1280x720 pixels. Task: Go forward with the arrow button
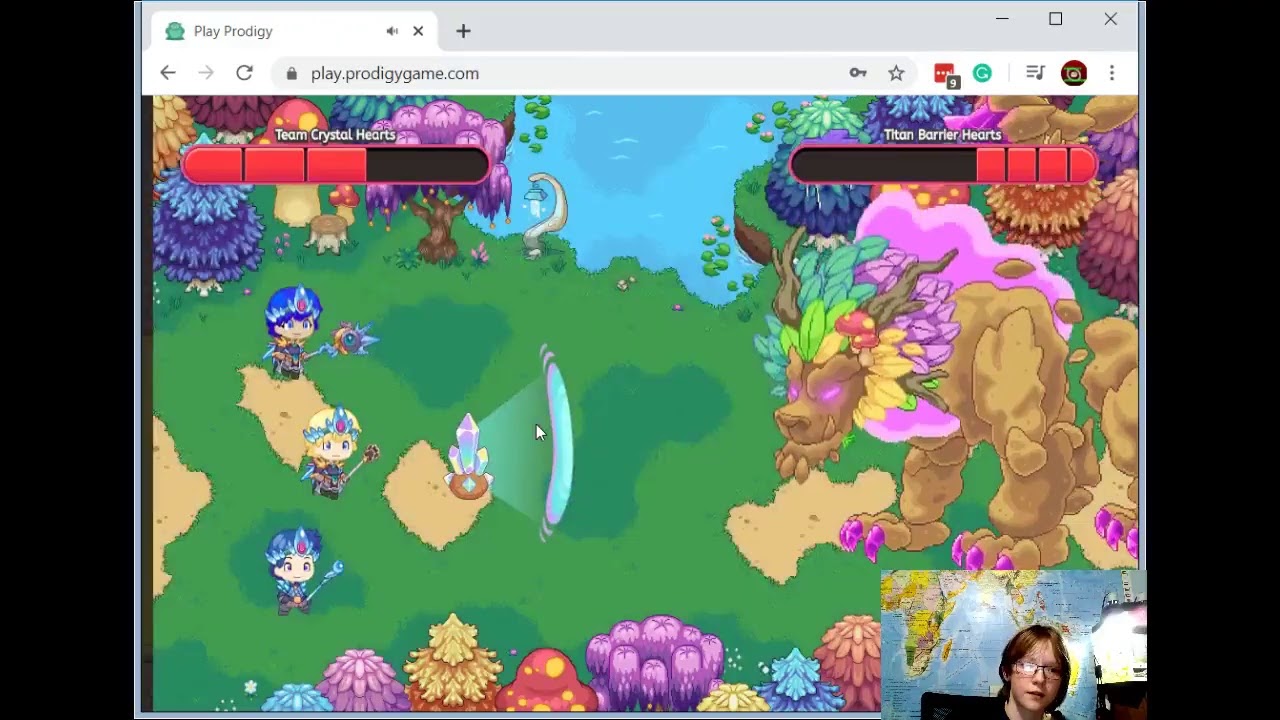(x=206, y=73)
